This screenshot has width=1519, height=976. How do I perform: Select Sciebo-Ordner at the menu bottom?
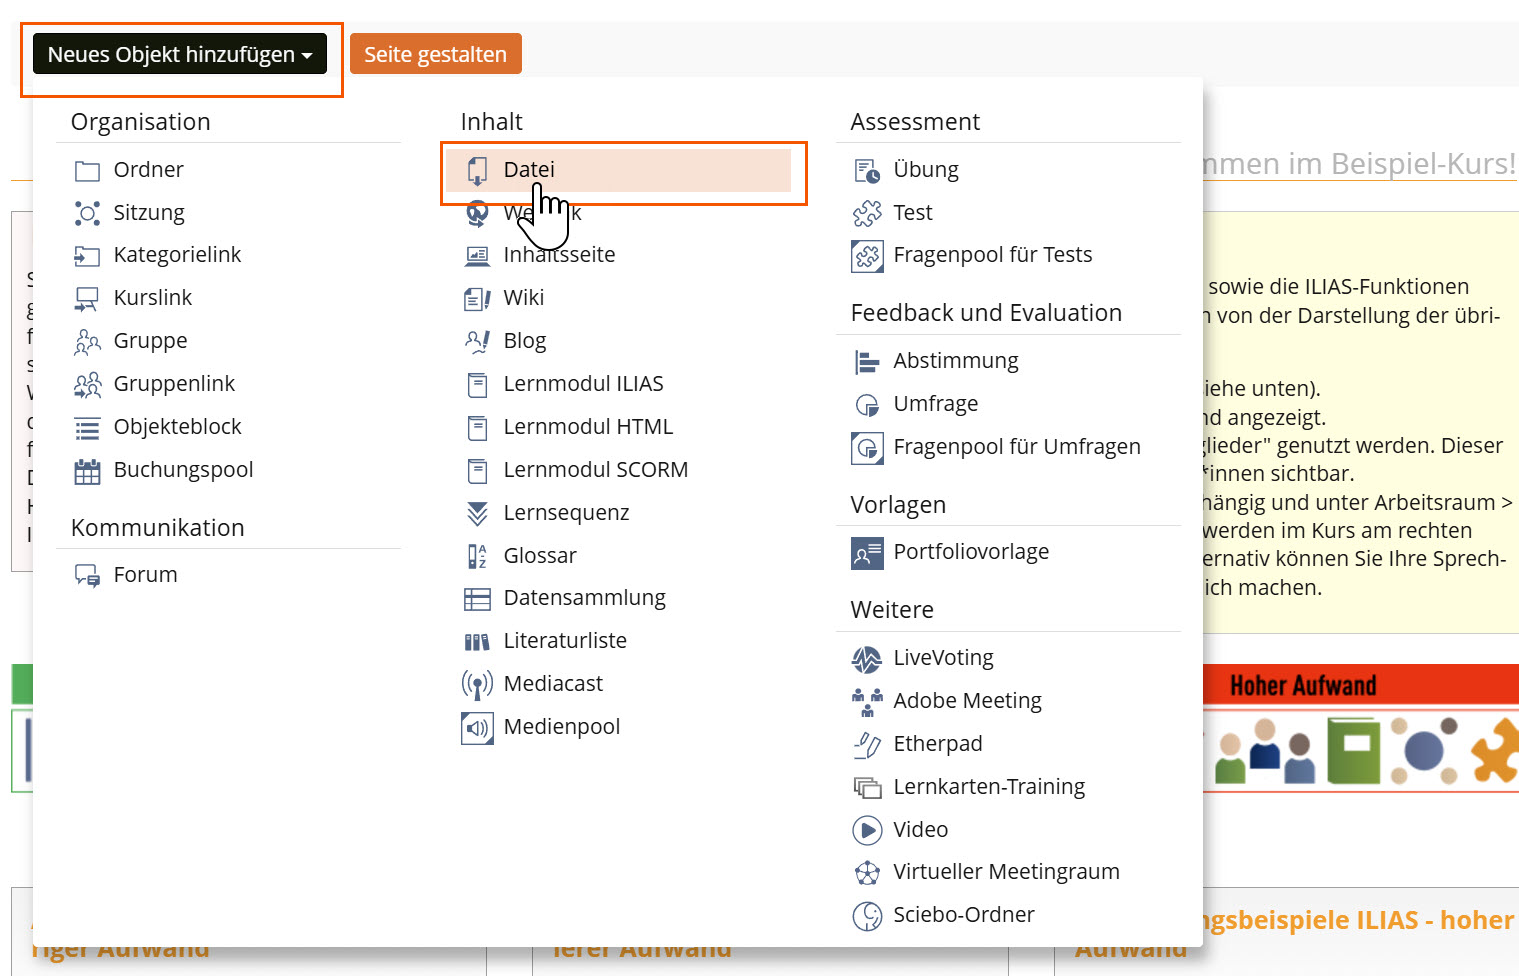(964, 914)
